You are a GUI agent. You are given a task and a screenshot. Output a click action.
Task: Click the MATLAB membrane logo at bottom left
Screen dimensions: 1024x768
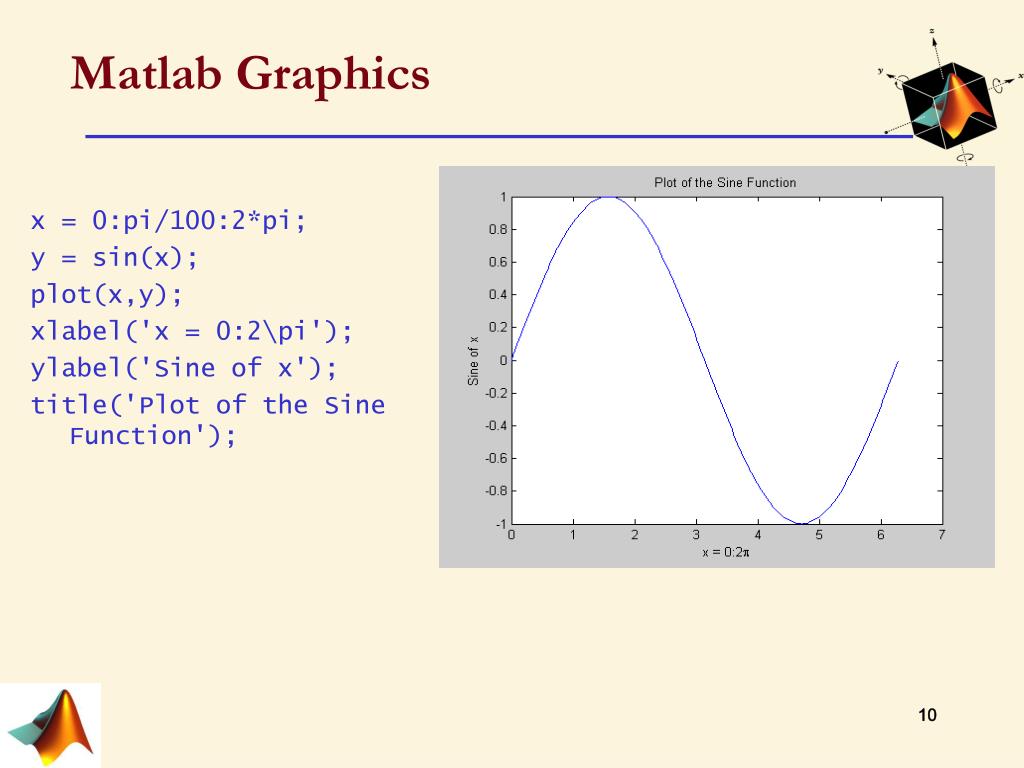point(51,726)
